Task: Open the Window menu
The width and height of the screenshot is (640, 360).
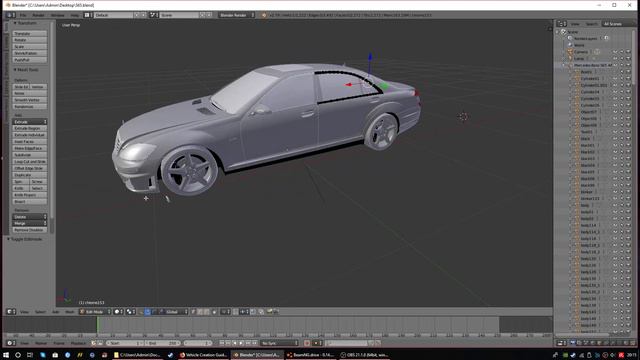Action: click(x=58, y=15)
